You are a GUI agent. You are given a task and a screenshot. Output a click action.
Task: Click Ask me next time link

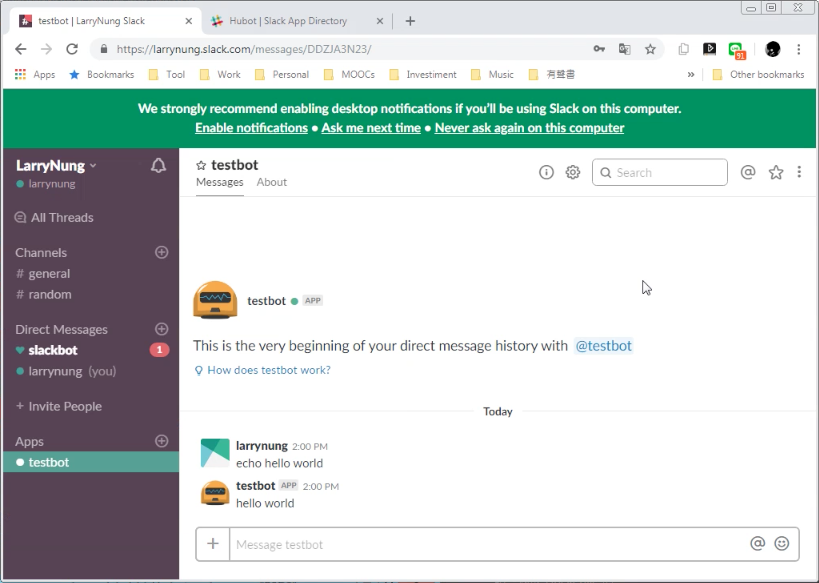[371, 128]
